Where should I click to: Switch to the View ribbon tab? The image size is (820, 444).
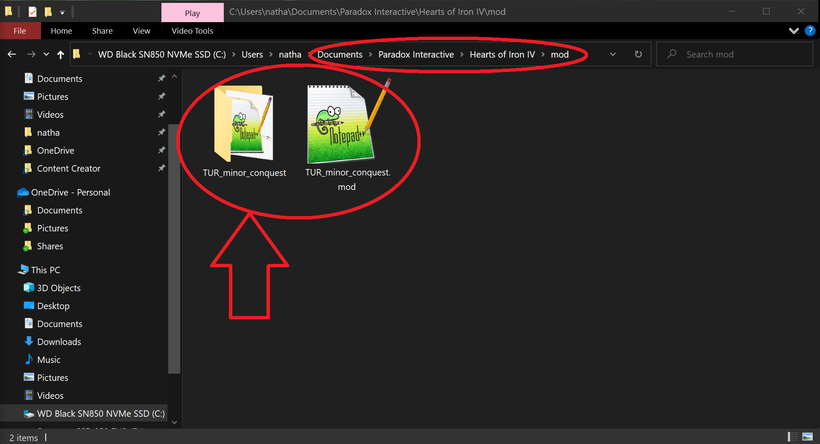pos(141,31)
